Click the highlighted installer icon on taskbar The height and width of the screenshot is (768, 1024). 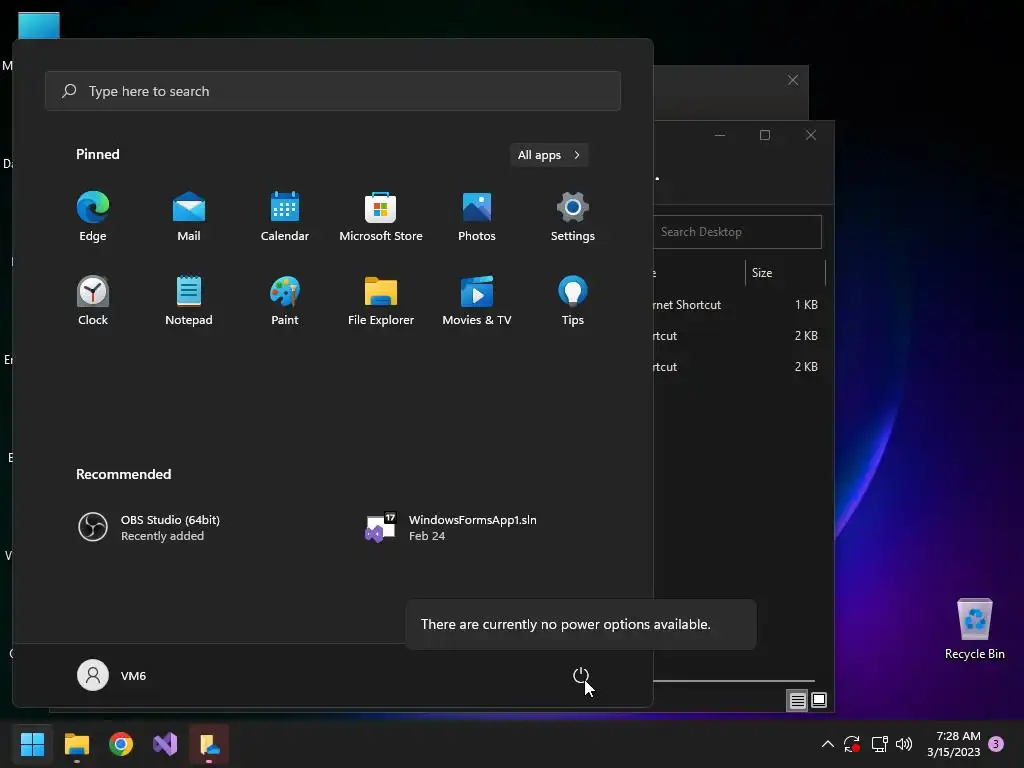click(209, 744)
